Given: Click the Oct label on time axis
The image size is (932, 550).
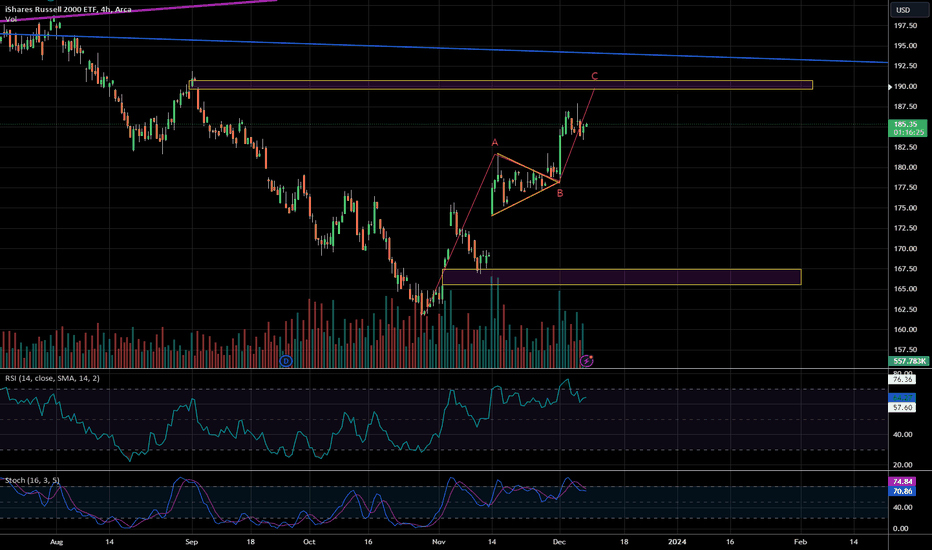Looking at the screenshot, I should (309, 542).
